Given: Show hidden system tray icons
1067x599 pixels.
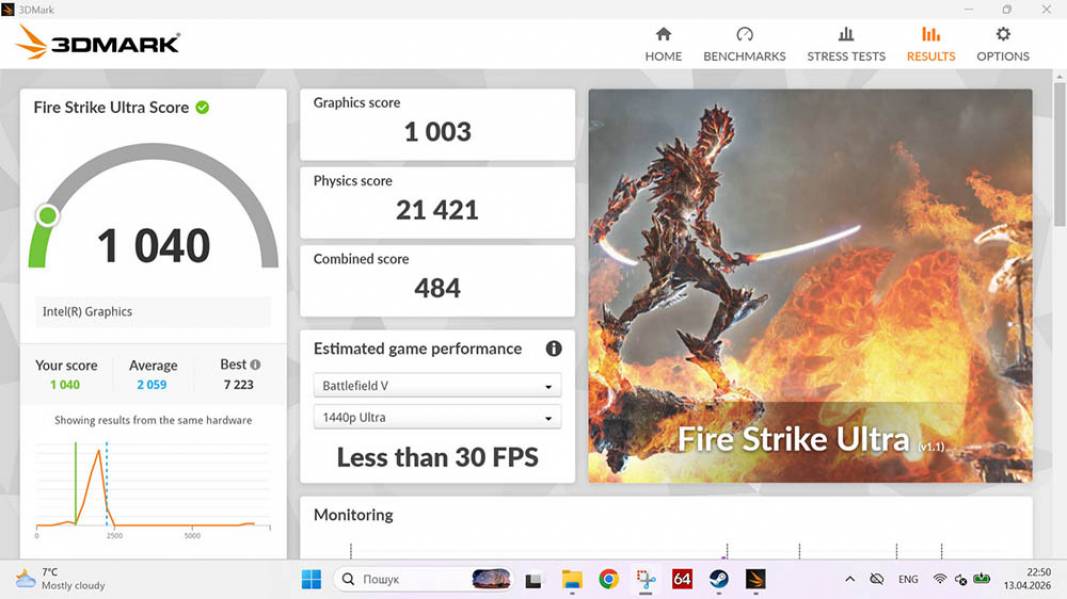Looking at the screenshot, I should [x=850, y=579].
